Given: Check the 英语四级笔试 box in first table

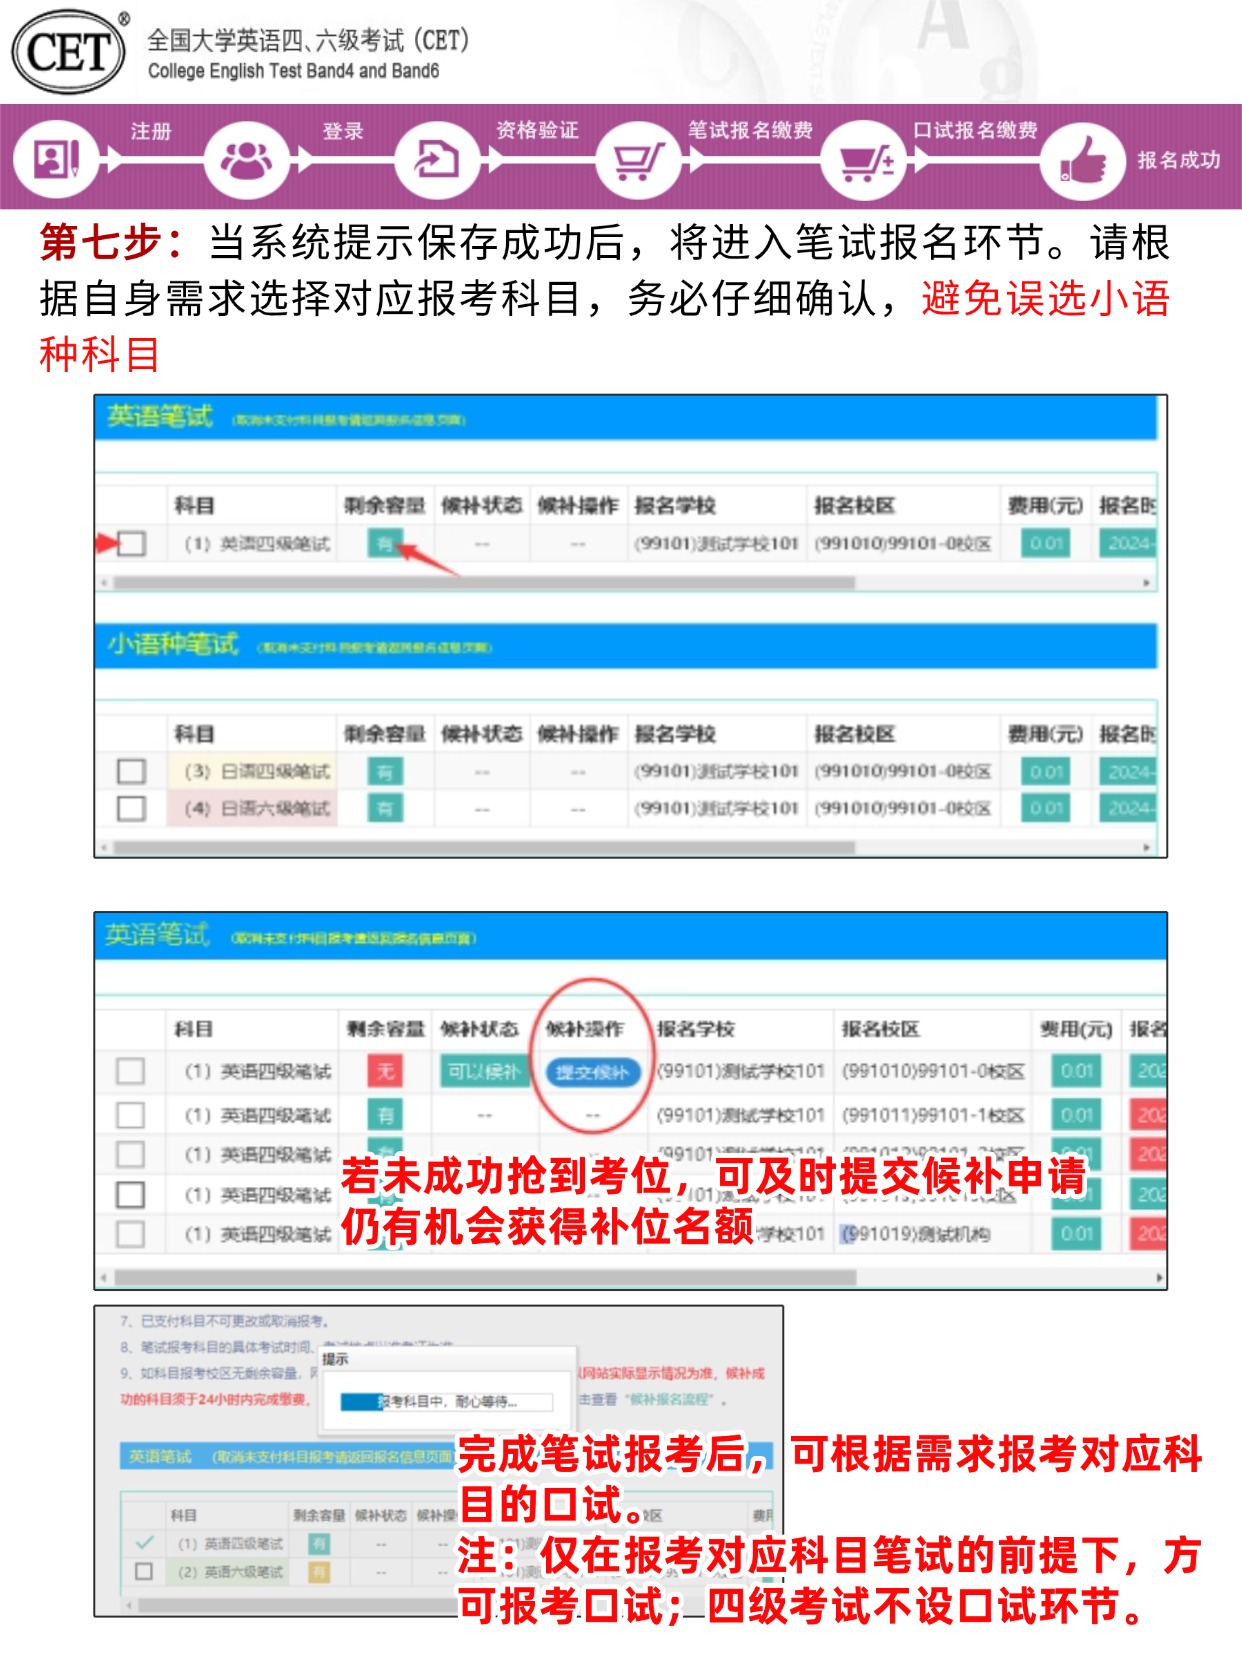Looking at the screenshot, I should point(131,543).
